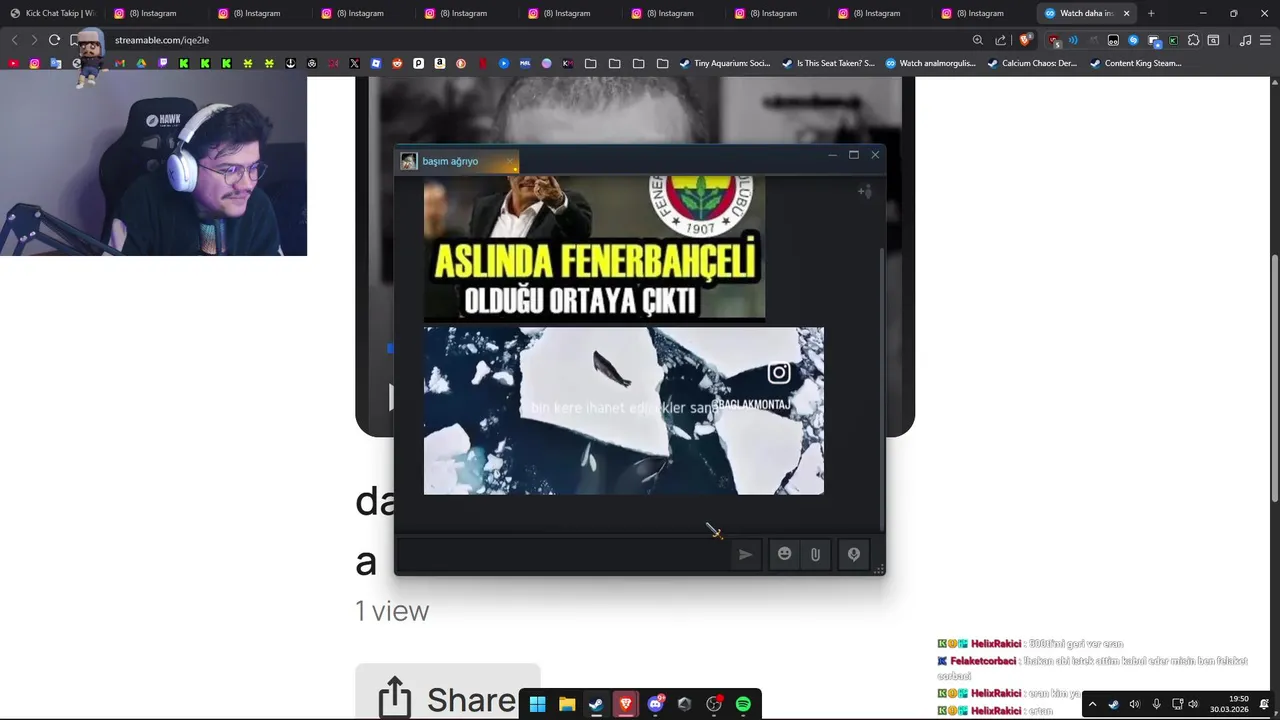Viewport: 1280px width, 720px height.
Task: Open the Brave hamburger main menu
Action: click(x=1266, y=40)
